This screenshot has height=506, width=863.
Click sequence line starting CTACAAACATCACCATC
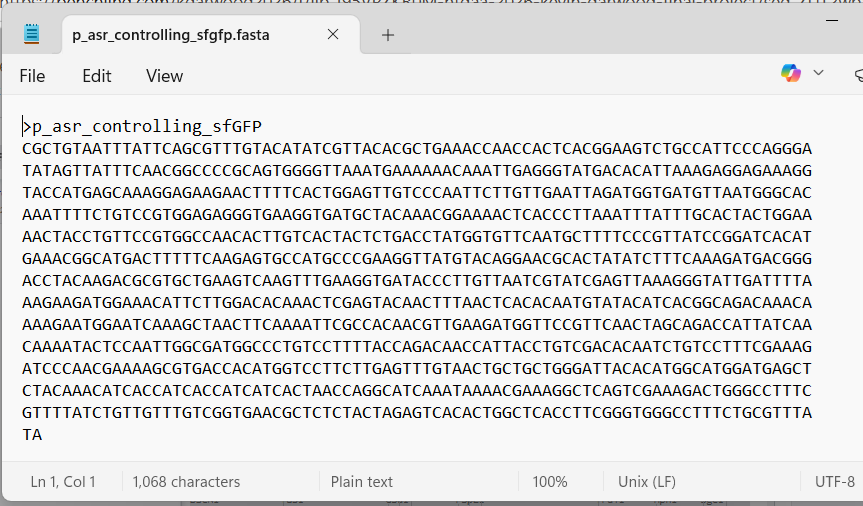417,391
